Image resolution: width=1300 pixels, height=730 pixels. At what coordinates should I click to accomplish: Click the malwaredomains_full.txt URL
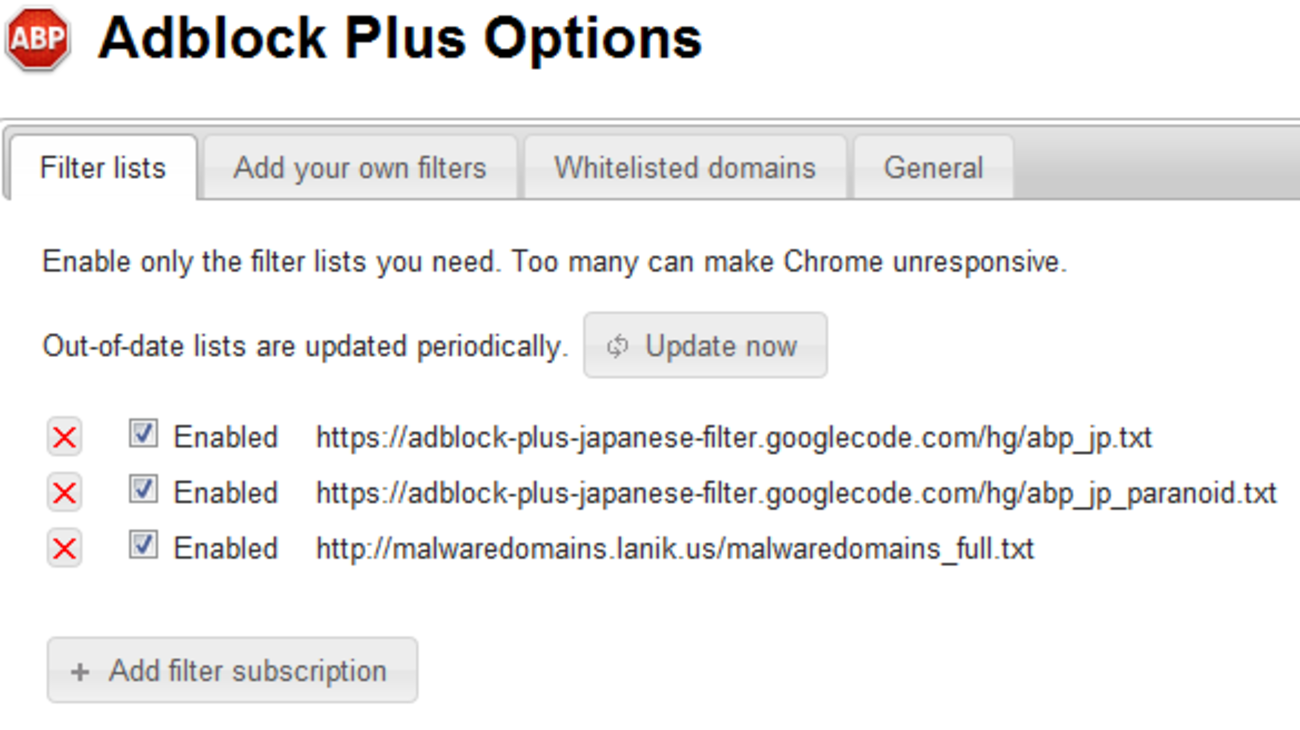tap(675, 549)
